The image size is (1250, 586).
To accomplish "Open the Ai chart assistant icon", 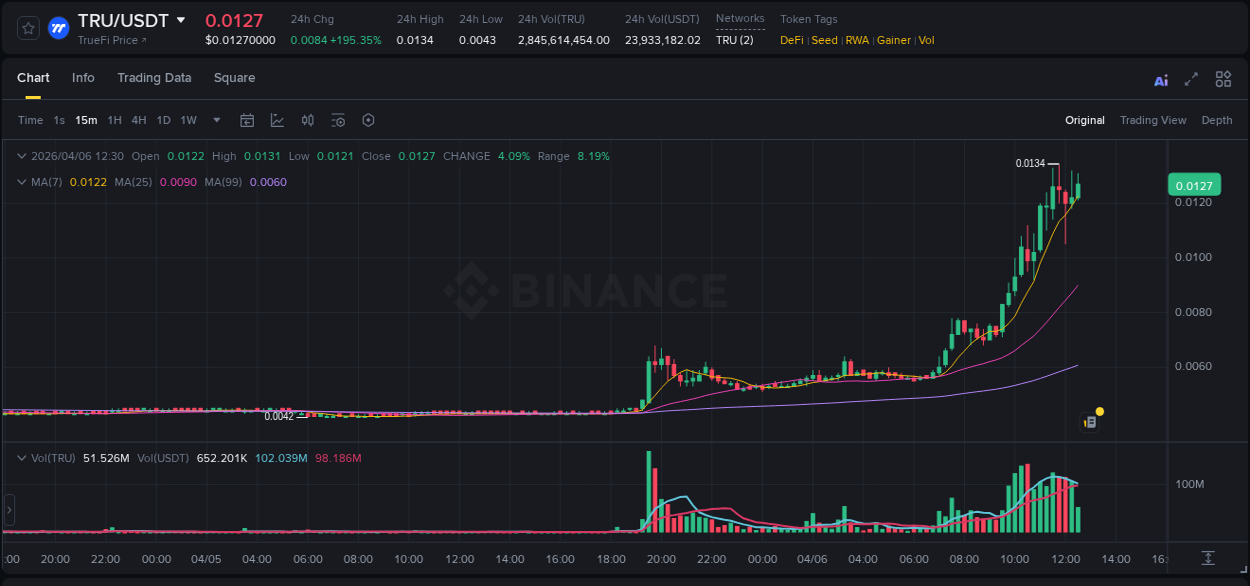I will click(x=1161, y=80).
